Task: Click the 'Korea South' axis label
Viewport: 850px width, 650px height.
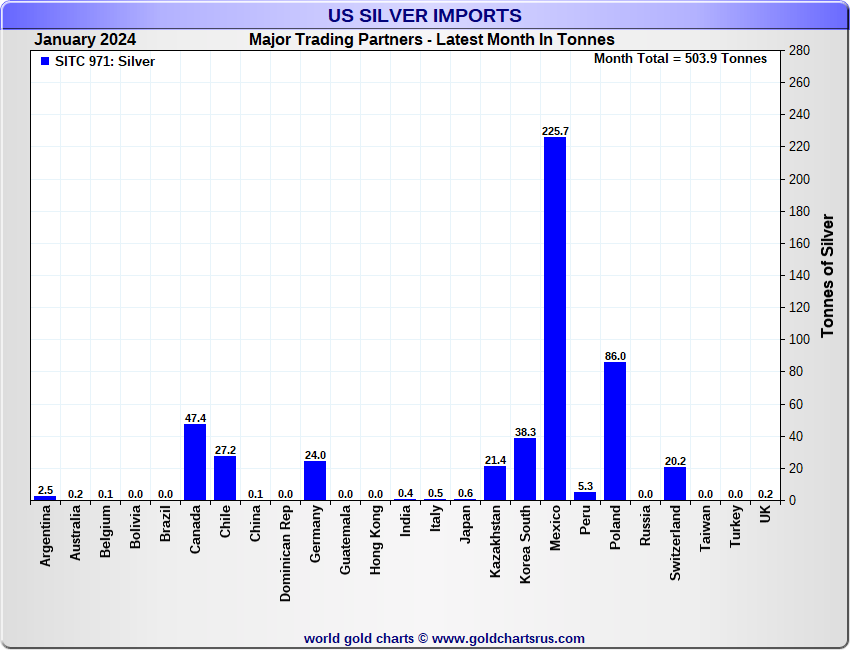Action: (525, 544)
